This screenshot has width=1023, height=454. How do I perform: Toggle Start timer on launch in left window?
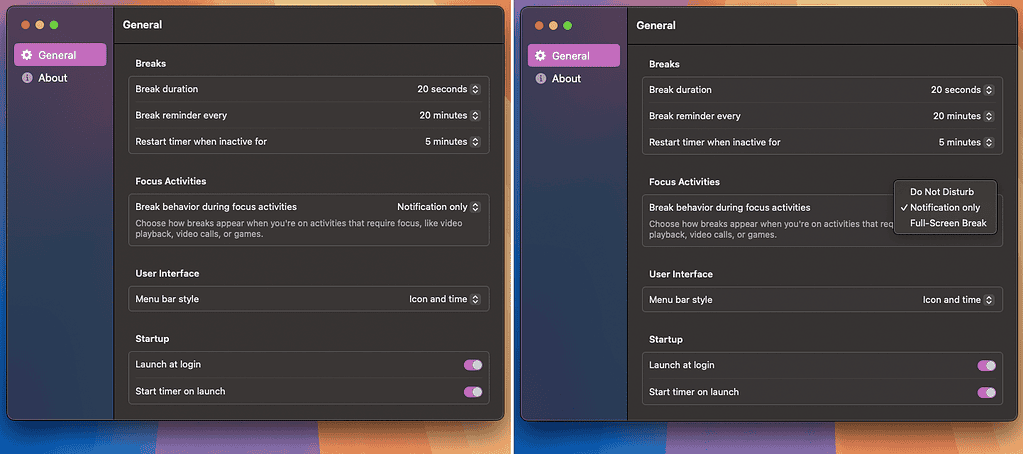click(x=472, y=391)
